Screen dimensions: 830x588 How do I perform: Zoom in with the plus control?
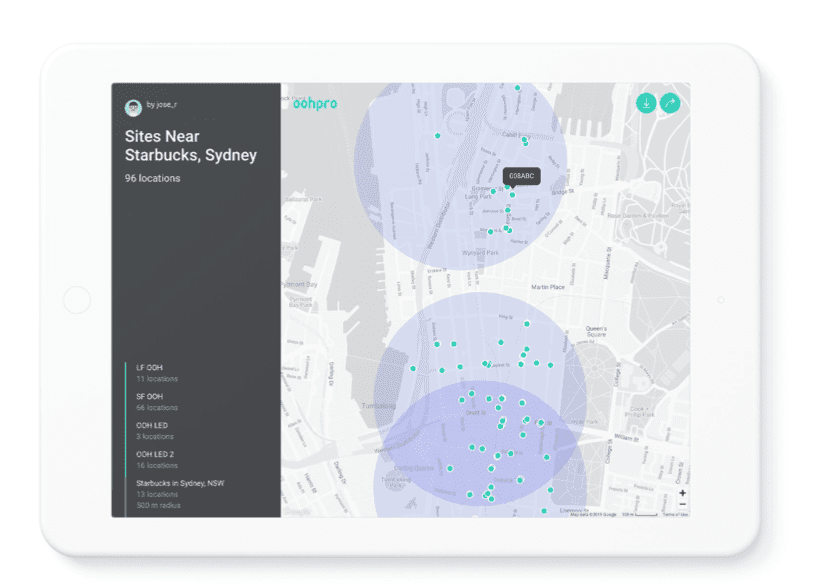682,493
